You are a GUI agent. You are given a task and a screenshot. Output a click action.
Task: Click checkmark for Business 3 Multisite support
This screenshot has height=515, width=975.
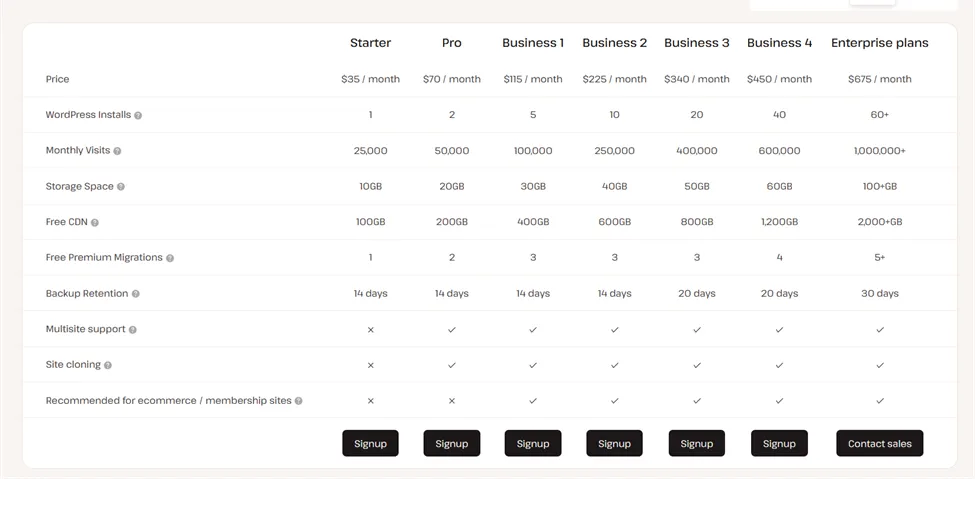tap(697, 330)
